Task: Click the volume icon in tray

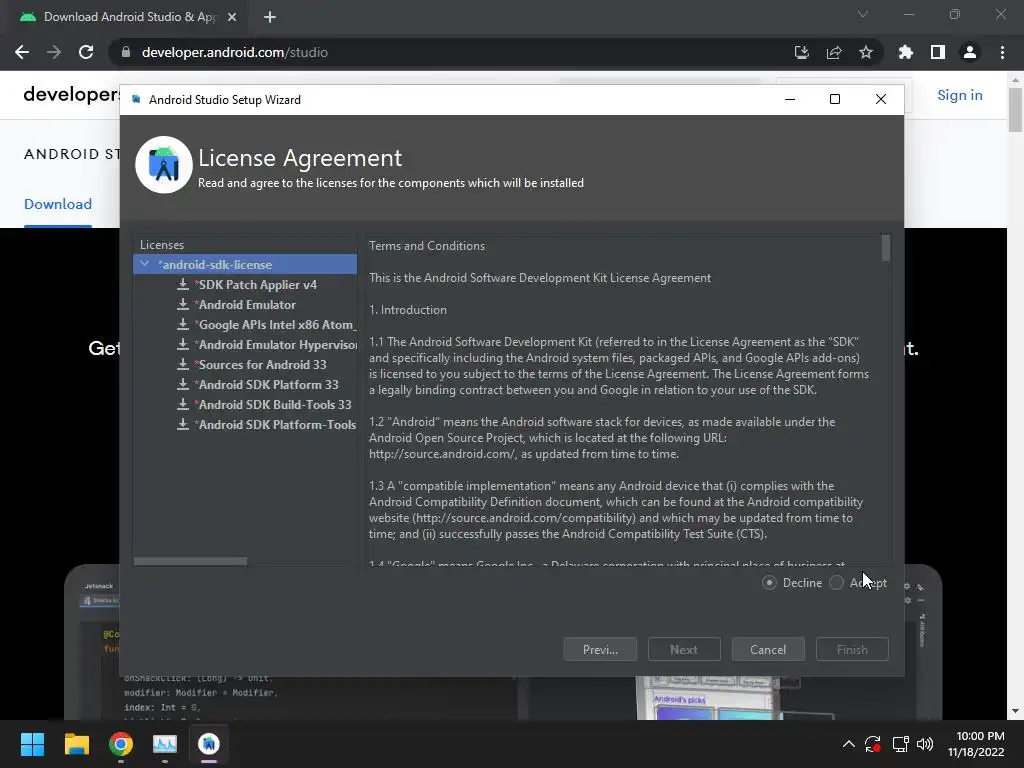Action: 925,744
